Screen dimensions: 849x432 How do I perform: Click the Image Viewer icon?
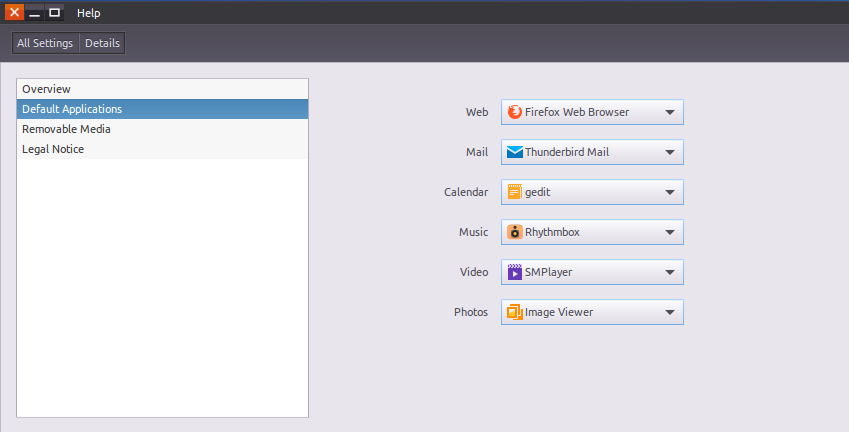tap(514, 312)
